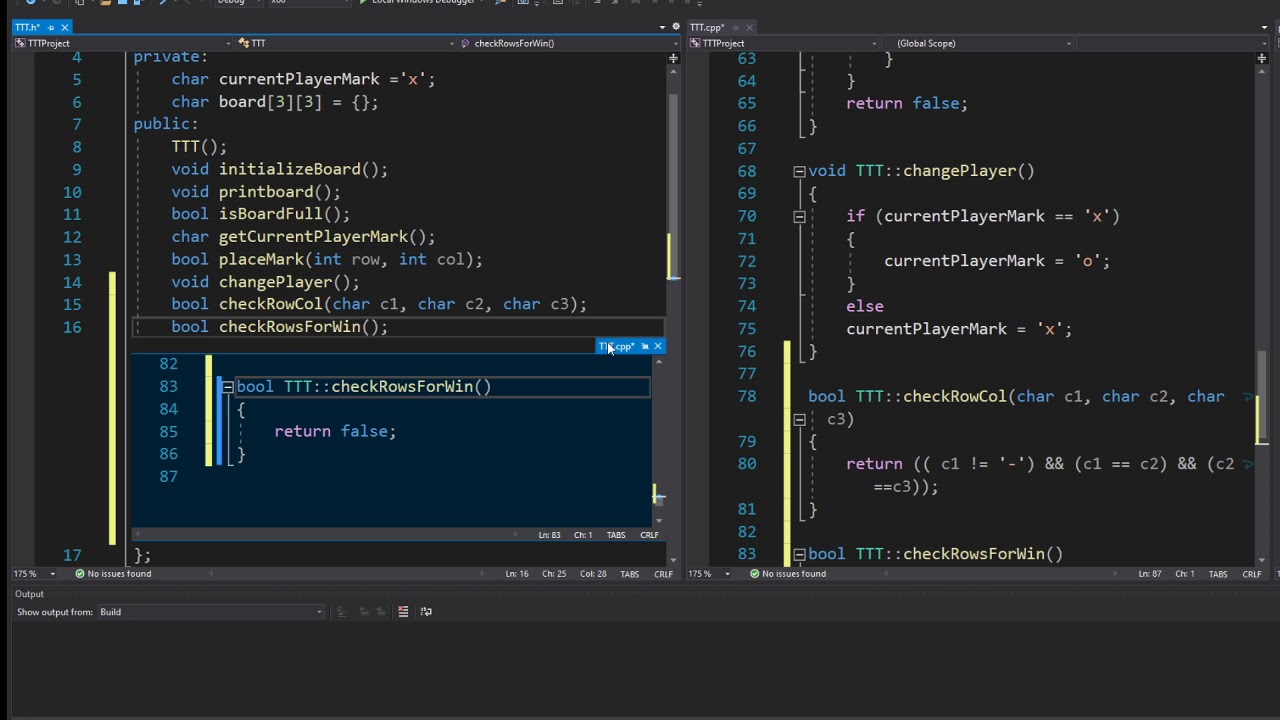Pin the TTT.h* tab
This screenshot has width=1280, height=720.
[51, 27]
